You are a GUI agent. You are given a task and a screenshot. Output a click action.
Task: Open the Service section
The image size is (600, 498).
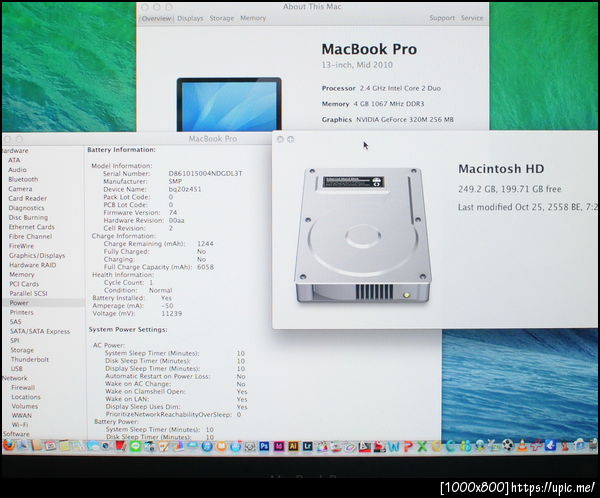coord(472,18)
